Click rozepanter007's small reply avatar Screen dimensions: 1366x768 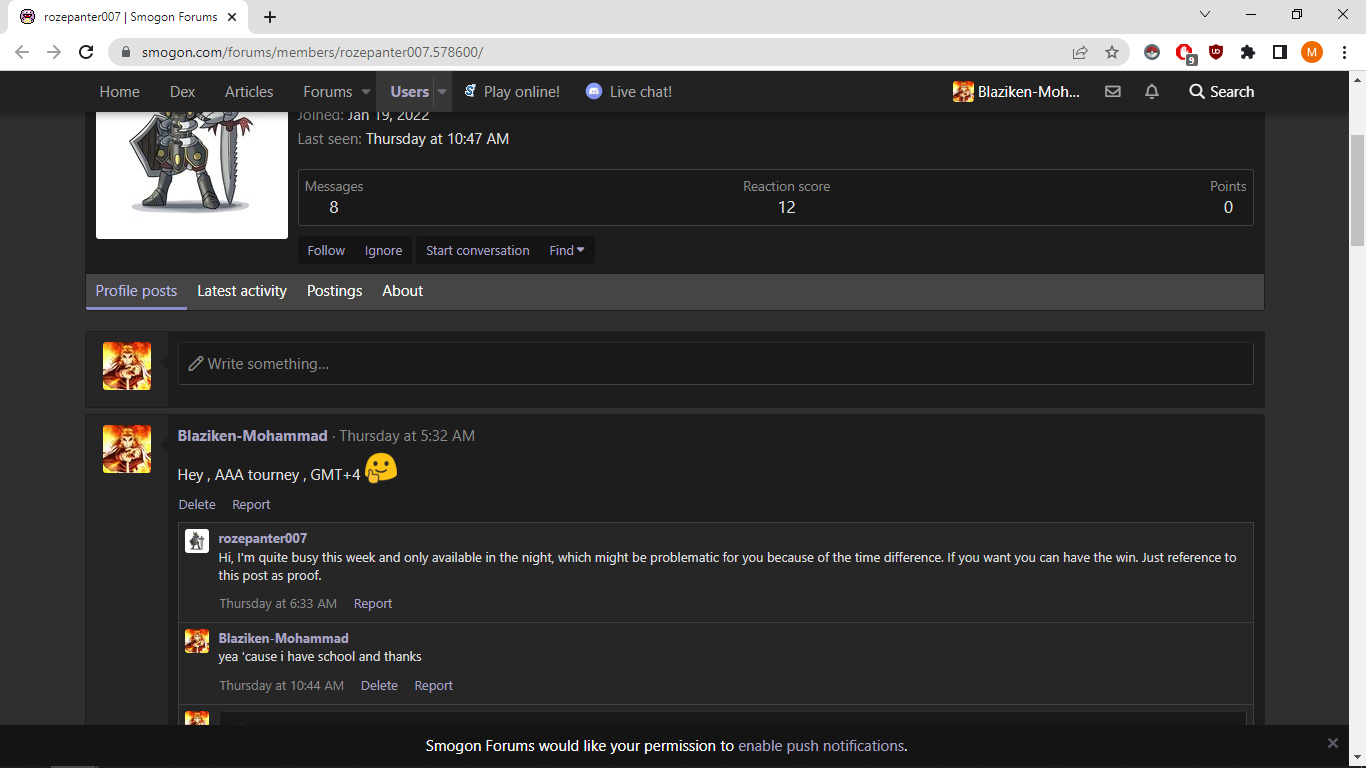click(197, 541)
